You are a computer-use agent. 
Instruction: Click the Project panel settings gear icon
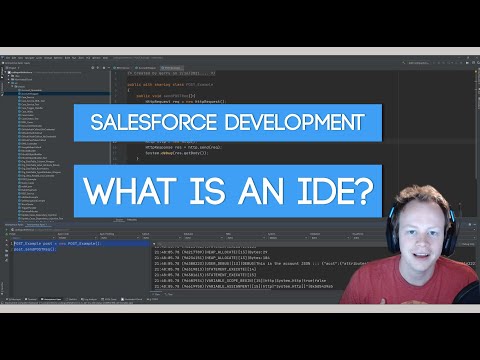point(103,68)
